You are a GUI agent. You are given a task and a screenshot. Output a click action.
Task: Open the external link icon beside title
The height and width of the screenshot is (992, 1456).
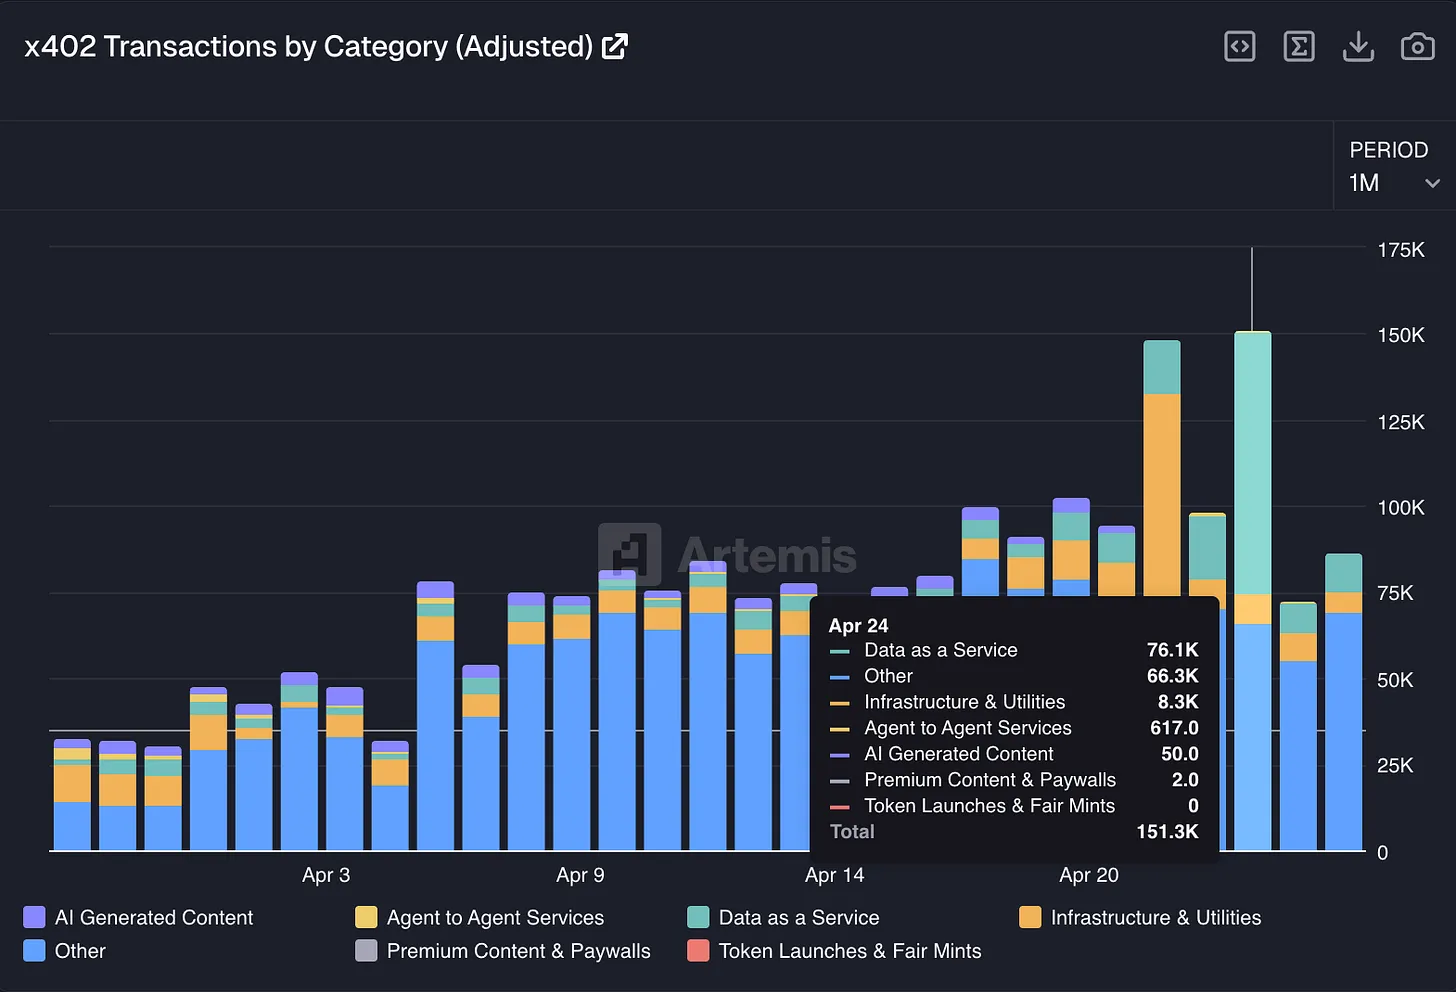(615, 46)
